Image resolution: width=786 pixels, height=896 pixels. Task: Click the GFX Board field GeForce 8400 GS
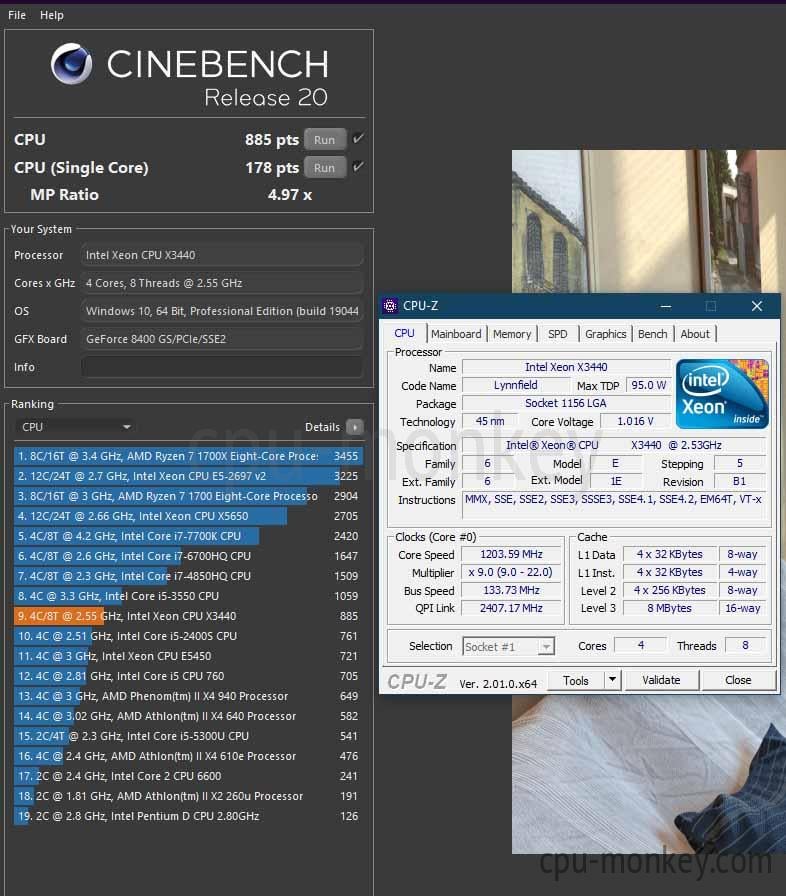pyautogui.click(x=222, y=339)
